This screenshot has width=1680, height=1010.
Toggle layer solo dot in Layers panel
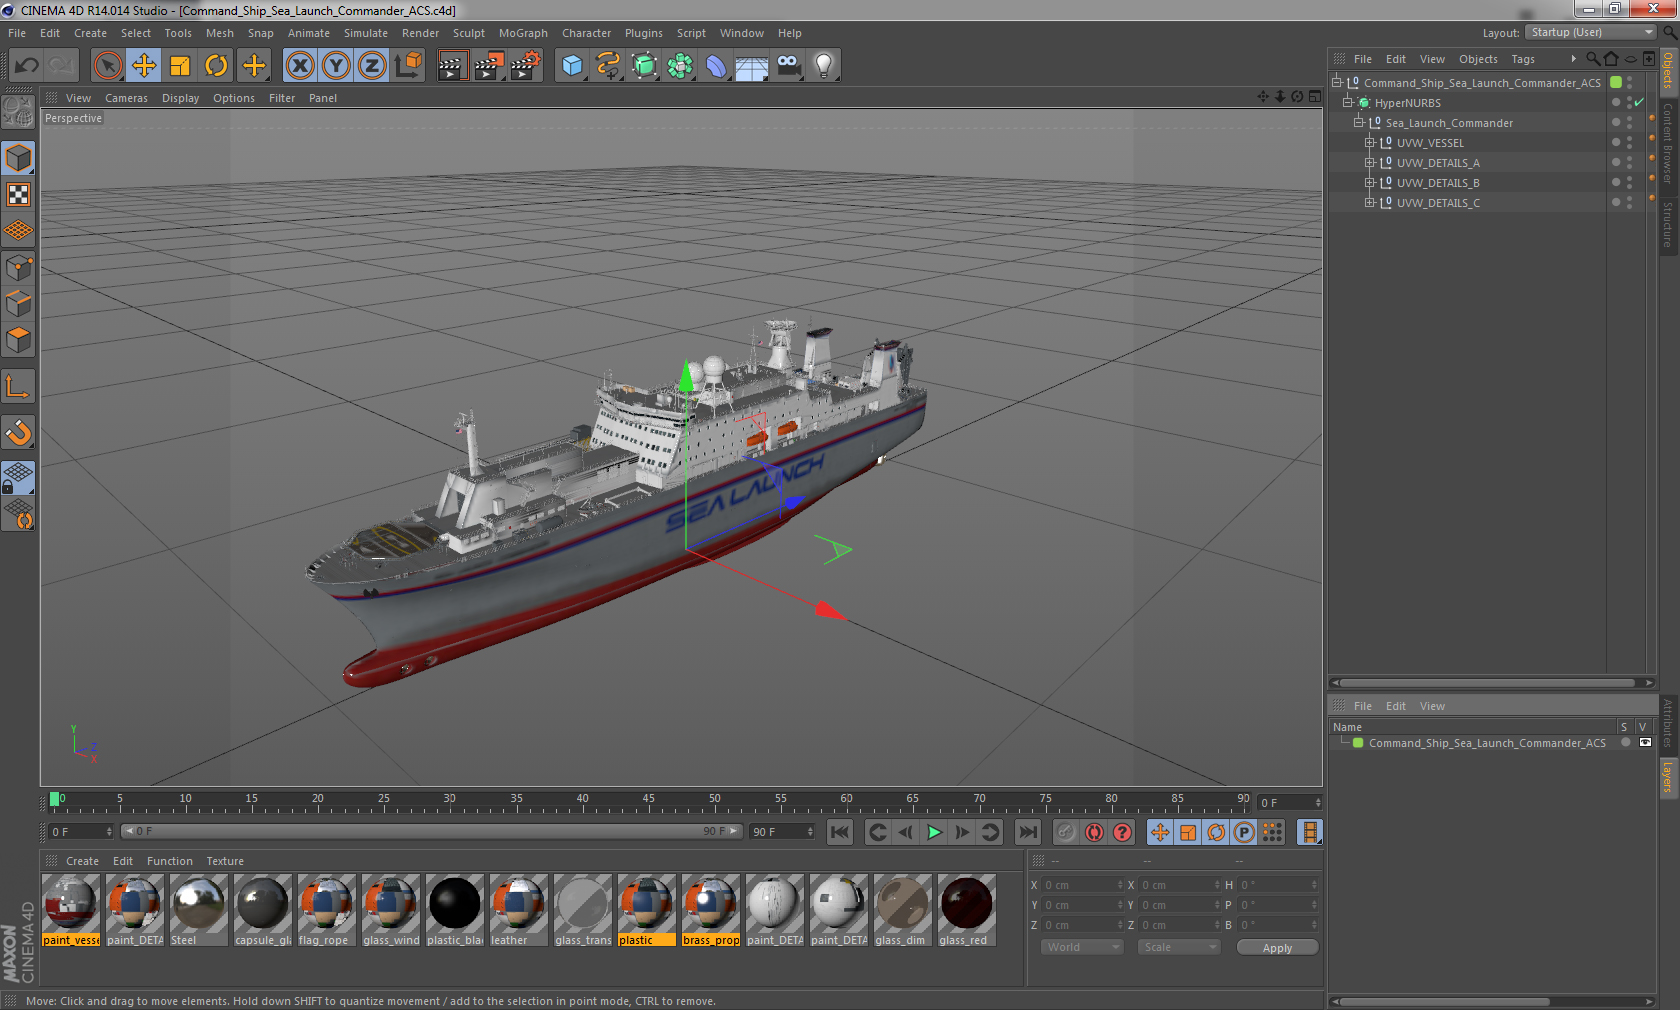pyautogui.click(x=1626, y=742)
